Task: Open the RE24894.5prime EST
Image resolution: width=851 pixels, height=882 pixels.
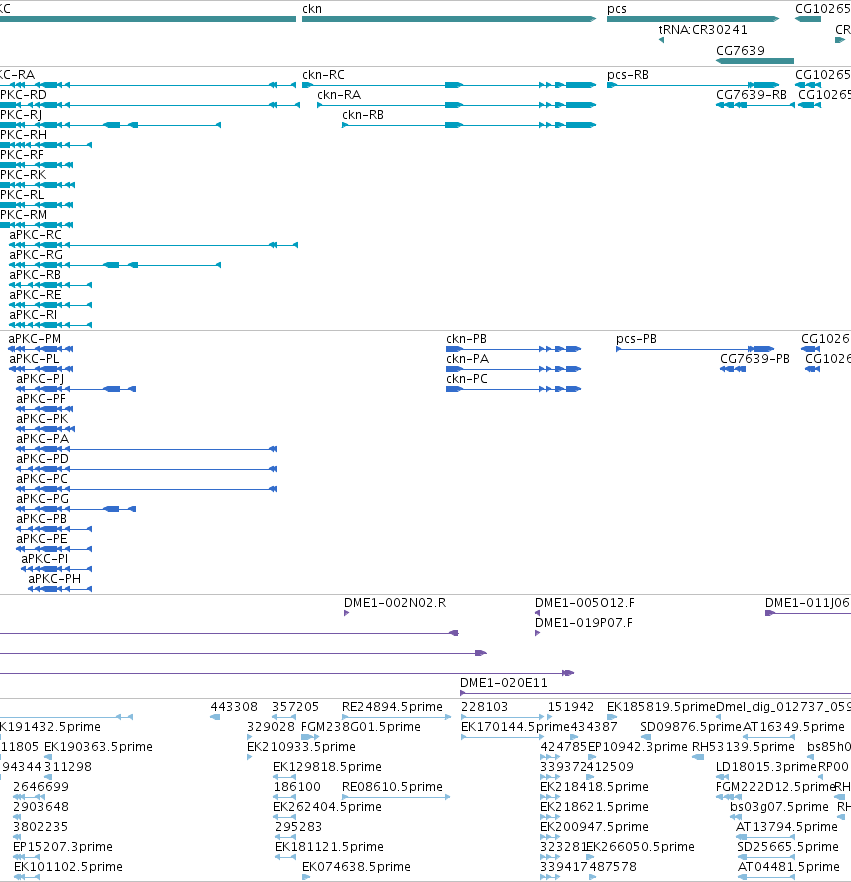Action: (397, 717)
